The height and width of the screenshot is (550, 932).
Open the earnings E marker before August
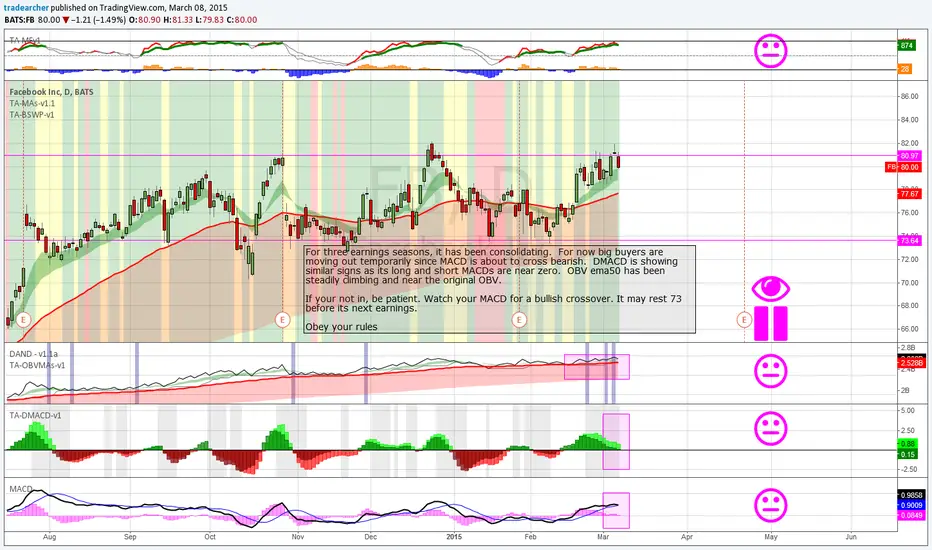click(23, 320)
